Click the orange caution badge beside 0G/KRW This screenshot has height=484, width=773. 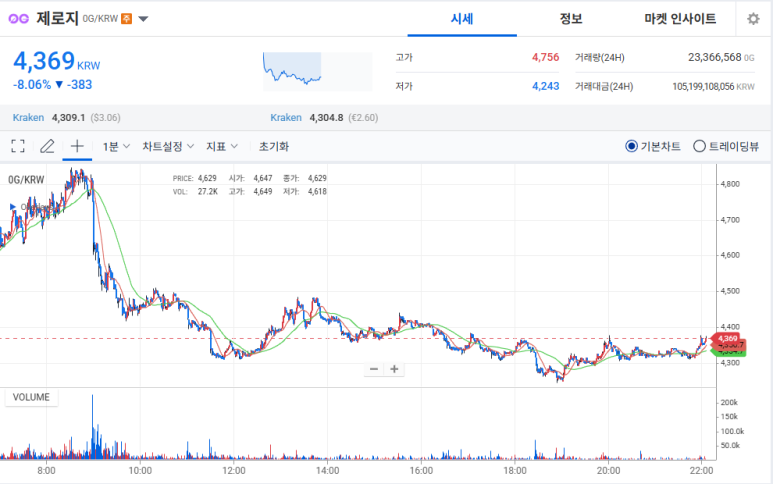126,19
